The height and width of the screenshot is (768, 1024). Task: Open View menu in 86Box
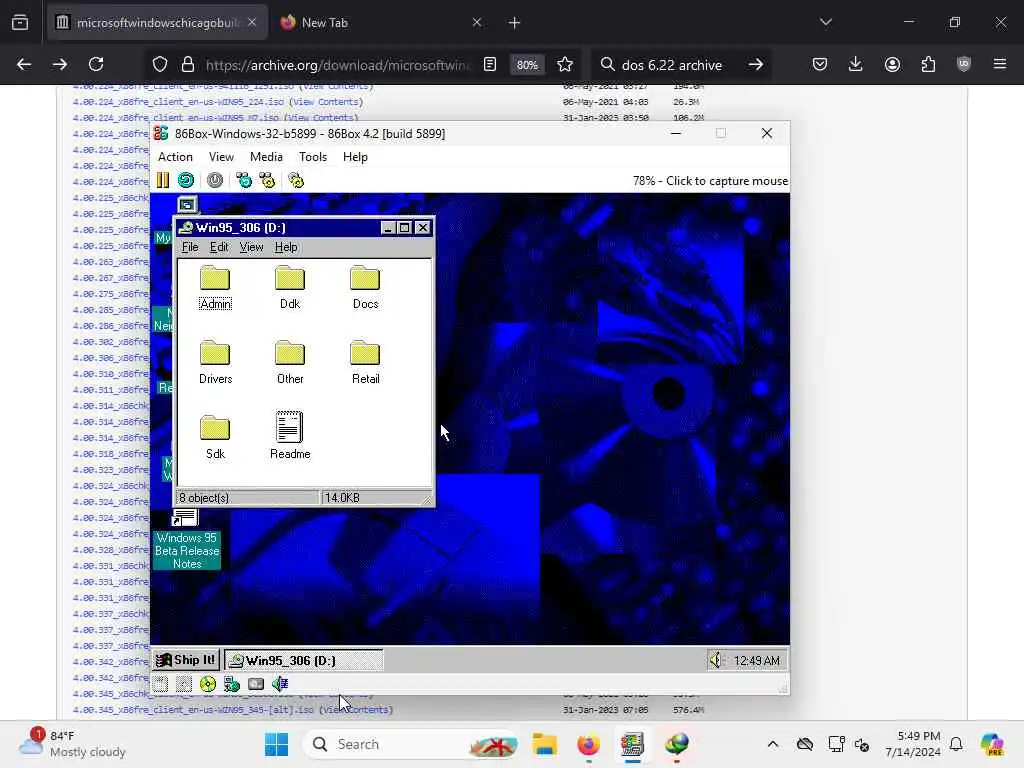pyautogui.click(x=221, y=157)
